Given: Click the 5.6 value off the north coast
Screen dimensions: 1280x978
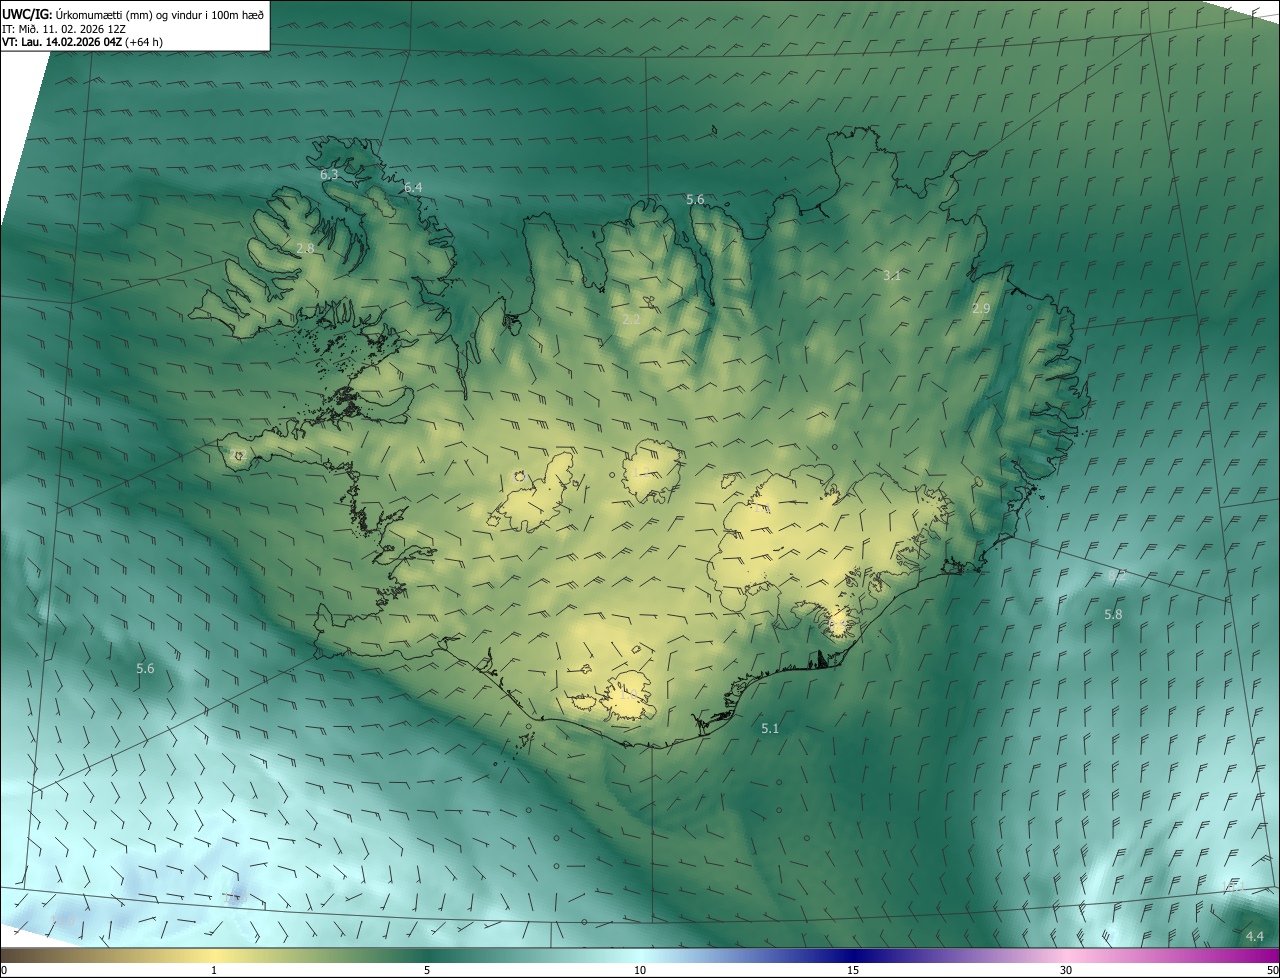Looking at the screenshot, I should pyautogui.click(x=695, y=200).
